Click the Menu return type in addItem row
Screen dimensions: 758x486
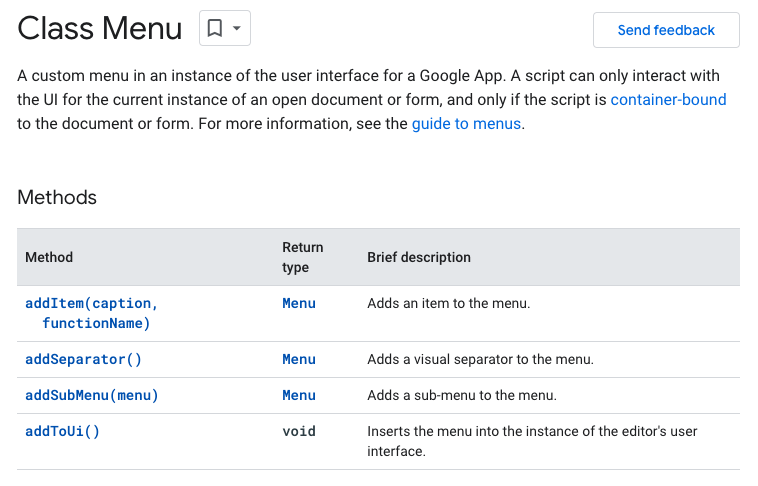tap(299, 303)
